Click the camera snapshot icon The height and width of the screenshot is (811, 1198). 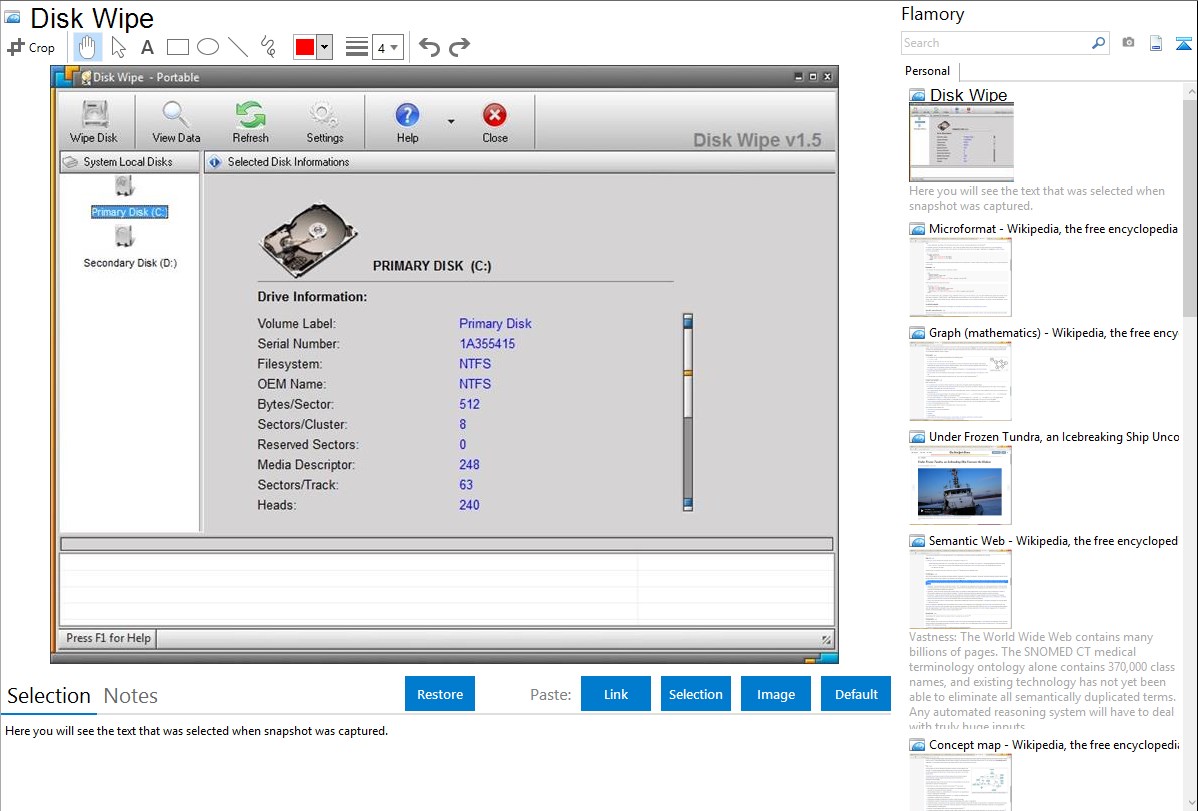pyautogui.click(x=1128, y=43)
